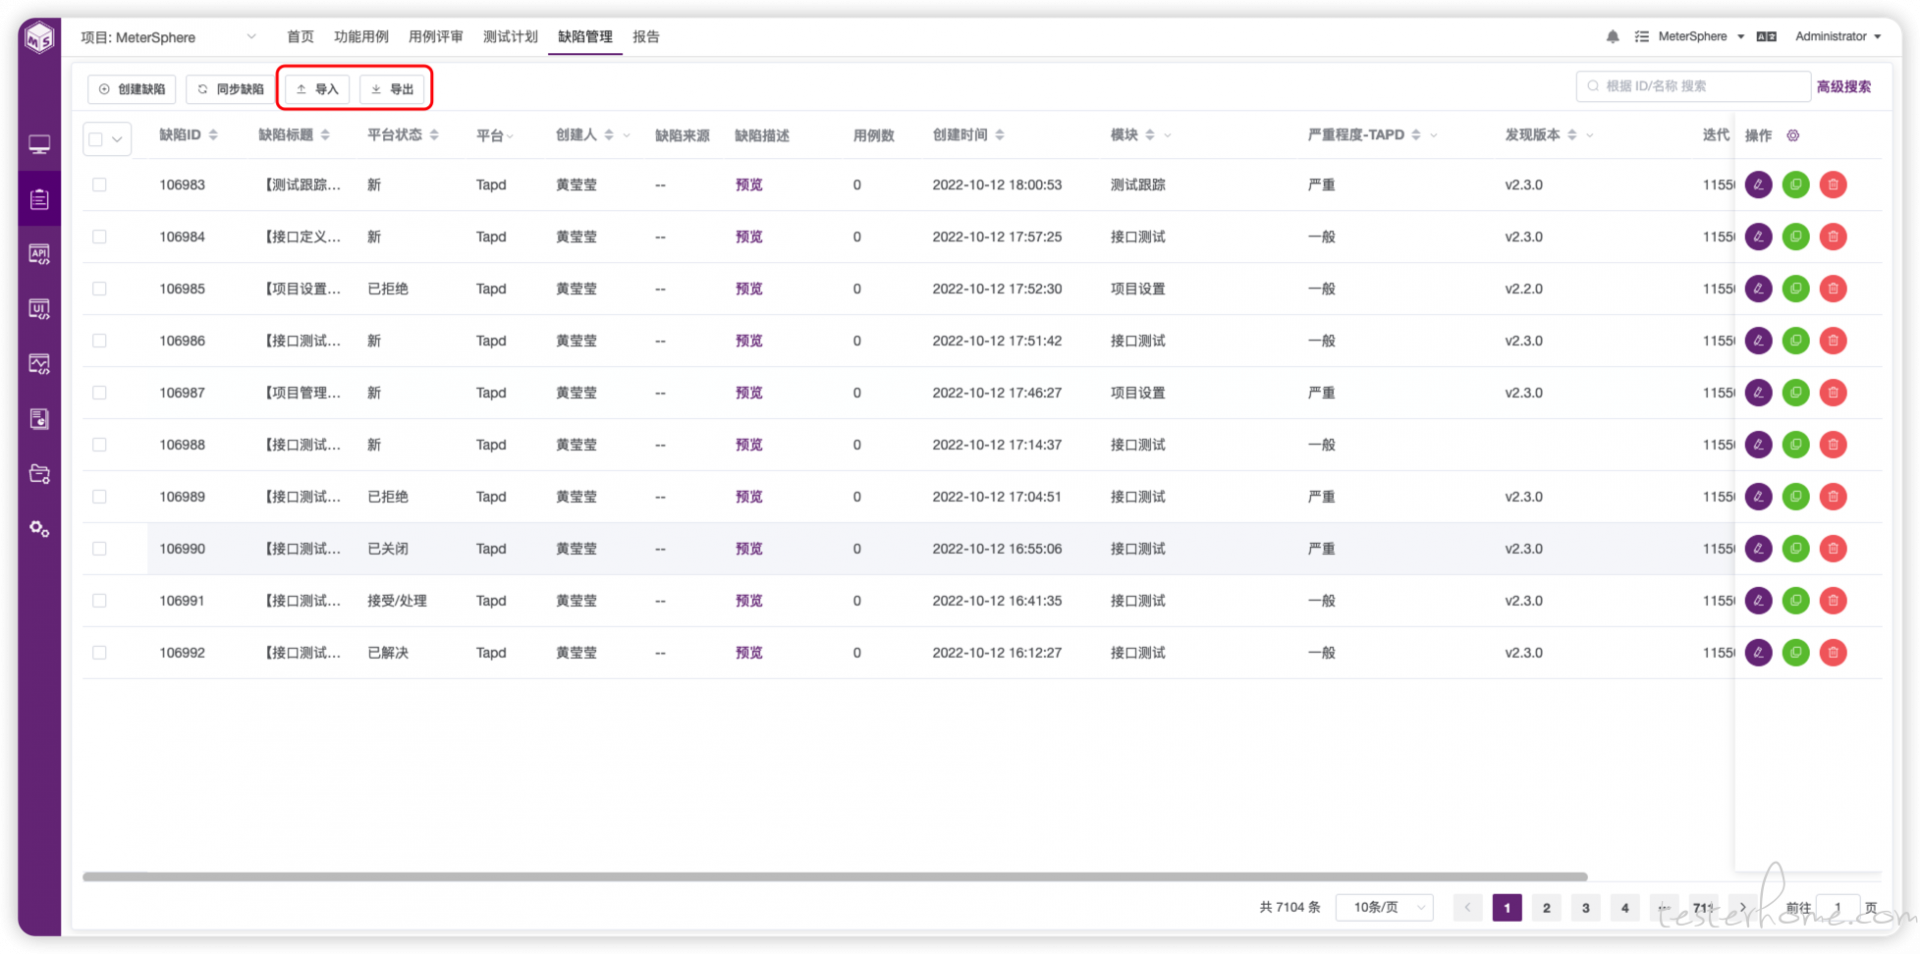Open the system settings gears sidebar icon
The width and height of the screenshot is (1920, 954).
(x=39, y=529)
